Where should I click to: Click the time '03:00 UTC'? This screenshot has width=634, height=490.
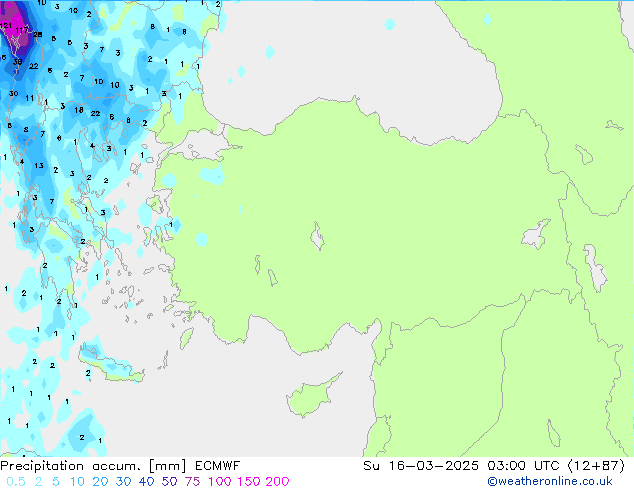point(525,466)
